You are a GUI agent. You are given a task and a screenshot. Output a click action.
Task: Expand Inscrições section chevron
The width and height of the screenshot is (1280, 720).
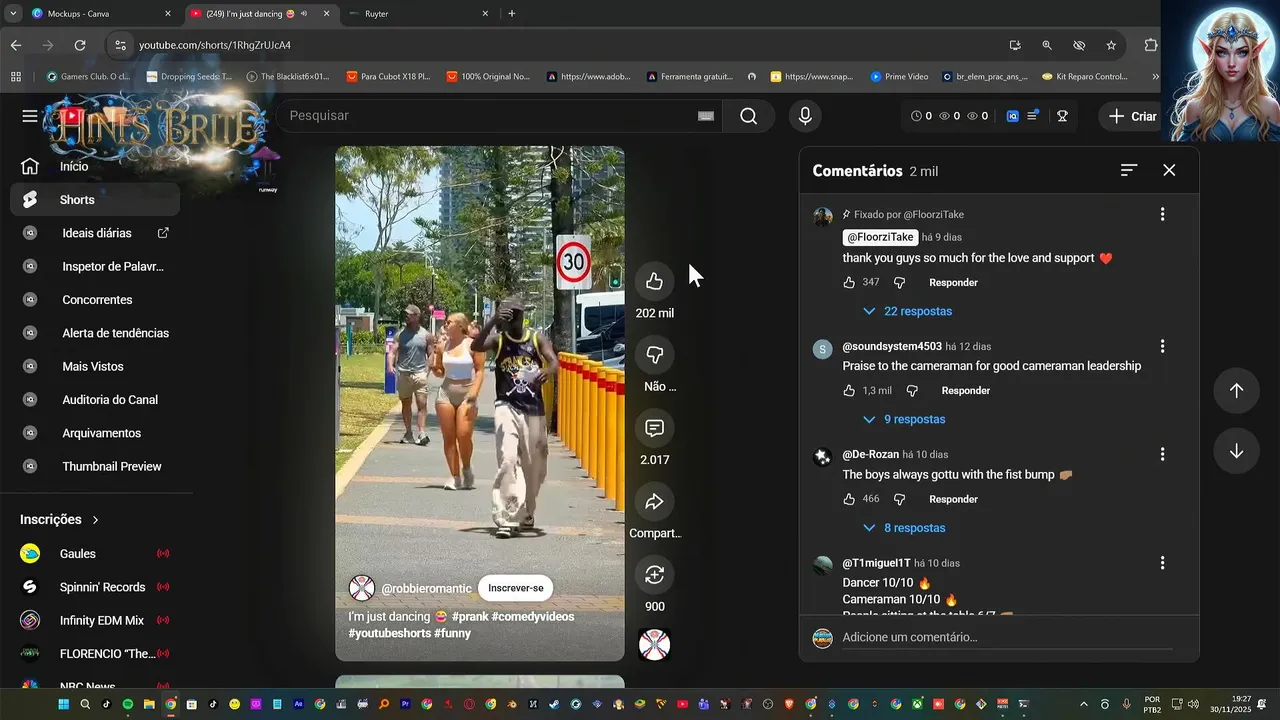click(x=96, y=520)
